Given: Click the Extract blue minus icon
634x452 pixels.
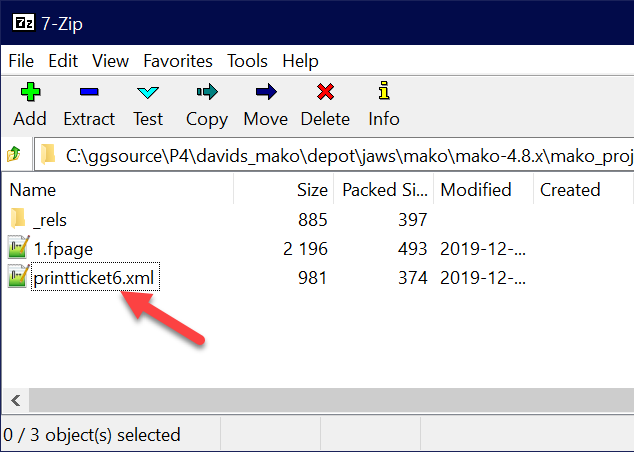Looking at the screenshot, I should (x=89, y=93).
